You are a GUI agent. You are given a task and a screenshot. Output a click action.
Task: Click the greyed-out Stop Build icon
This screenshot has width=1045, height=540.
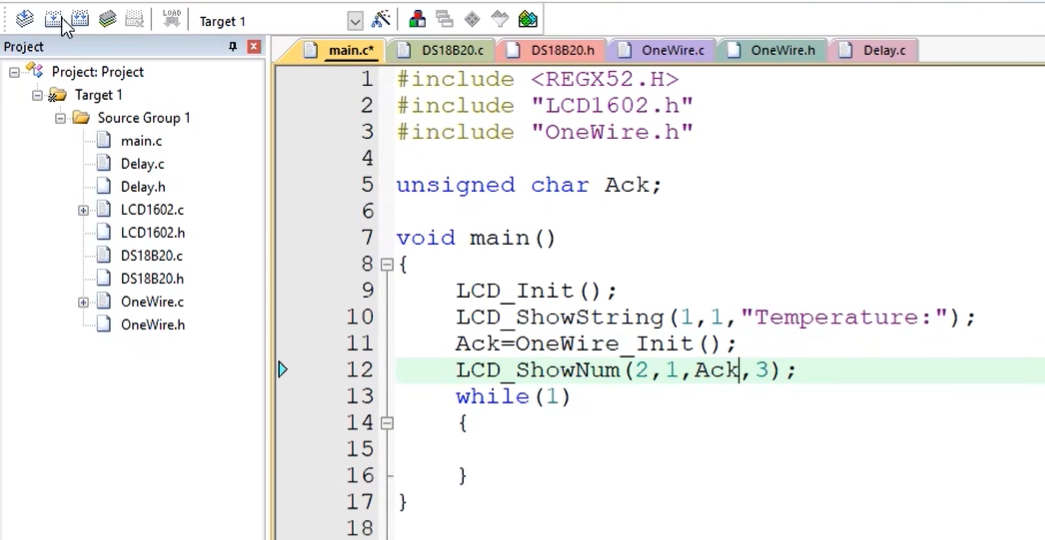tap(135, 19)
